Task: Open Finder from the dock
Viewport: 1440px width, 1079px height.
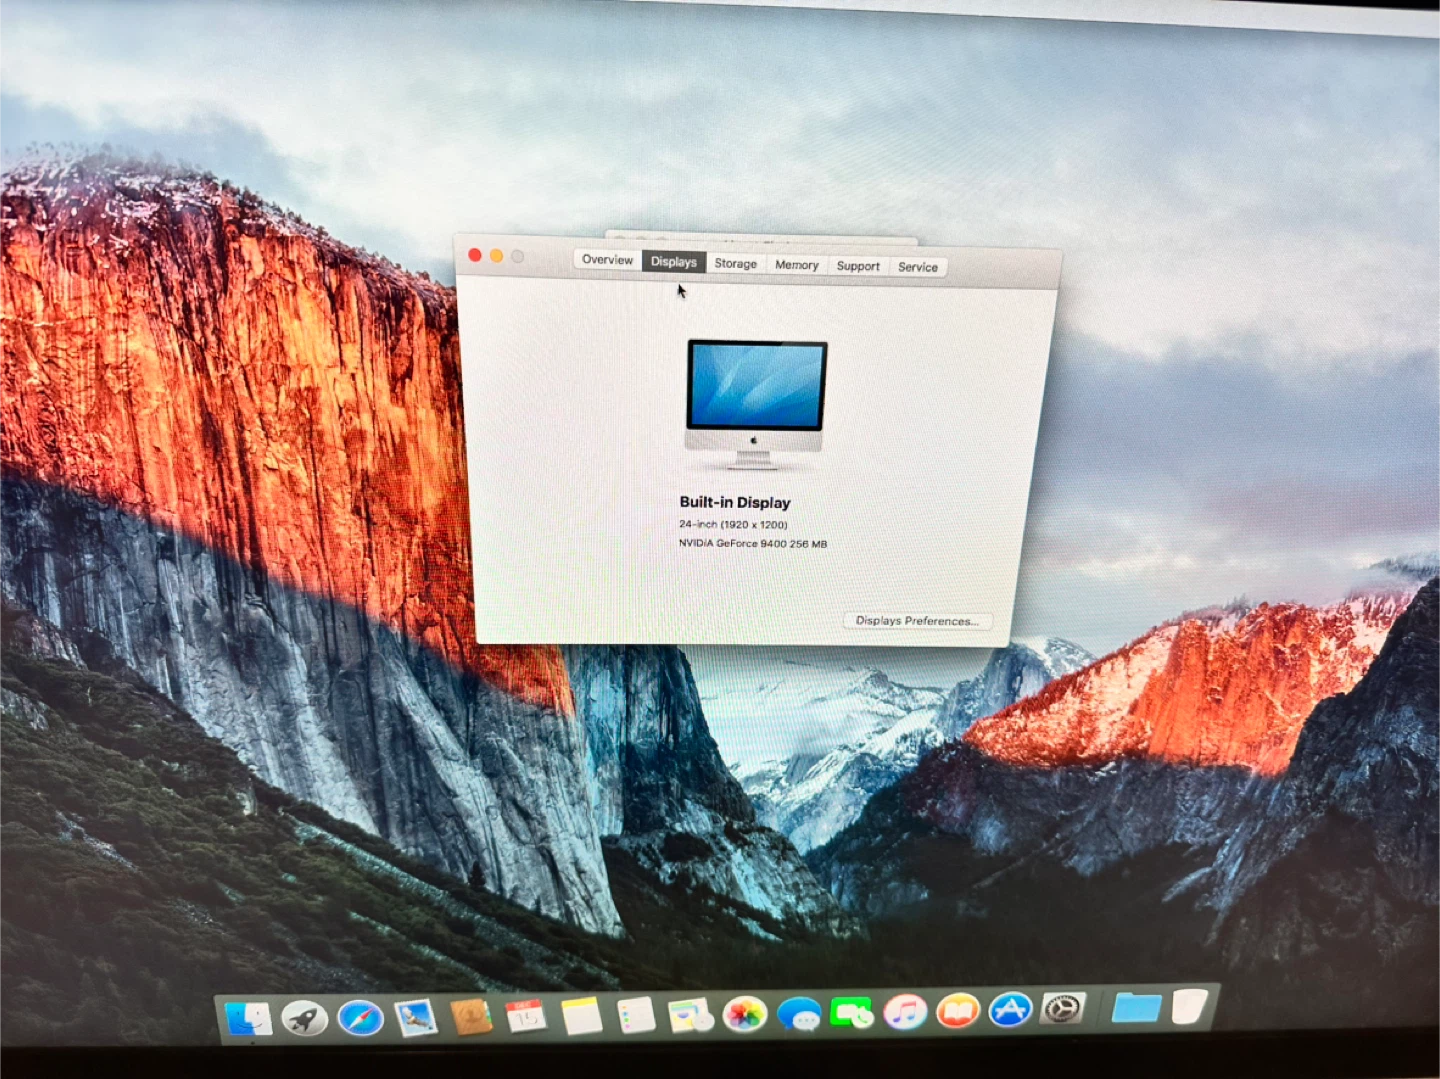Action: point(248,1018)
